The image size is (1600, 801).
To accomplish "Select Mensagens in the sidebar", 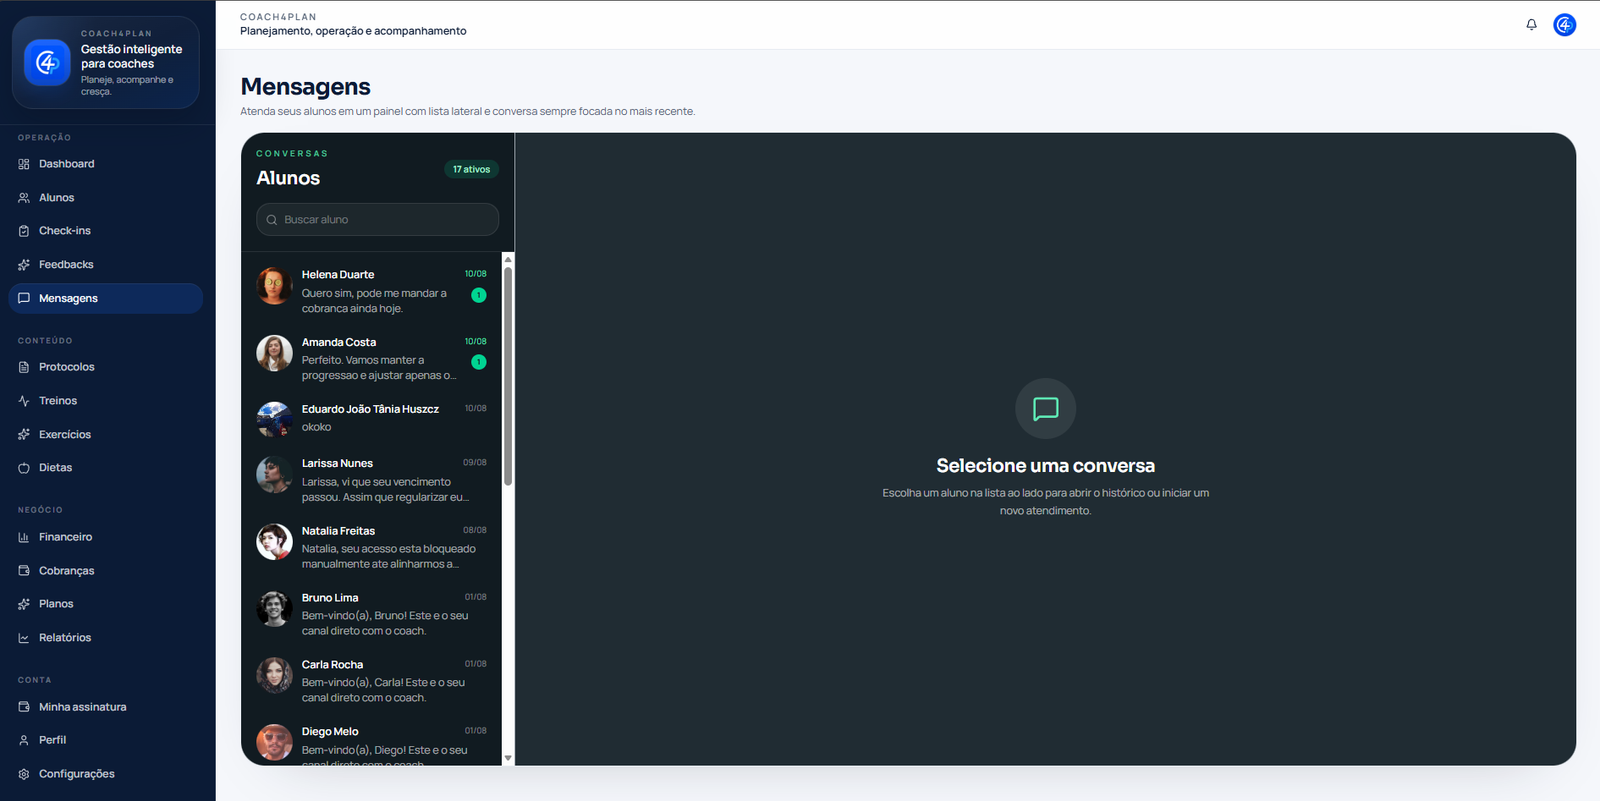I will click(106, 298).
